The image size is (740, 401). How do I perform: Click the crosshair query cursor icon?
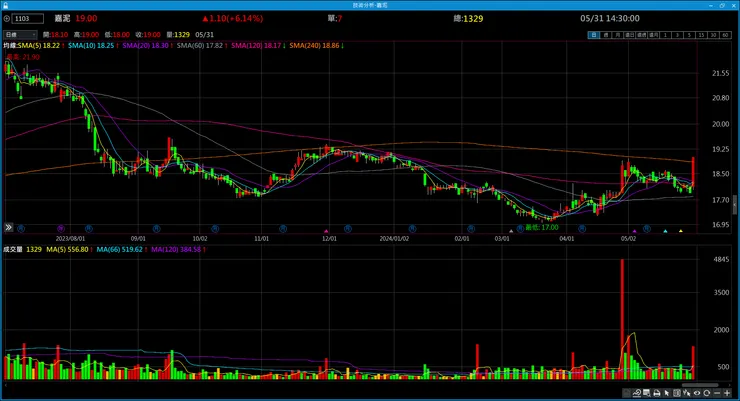pos(687,393)
